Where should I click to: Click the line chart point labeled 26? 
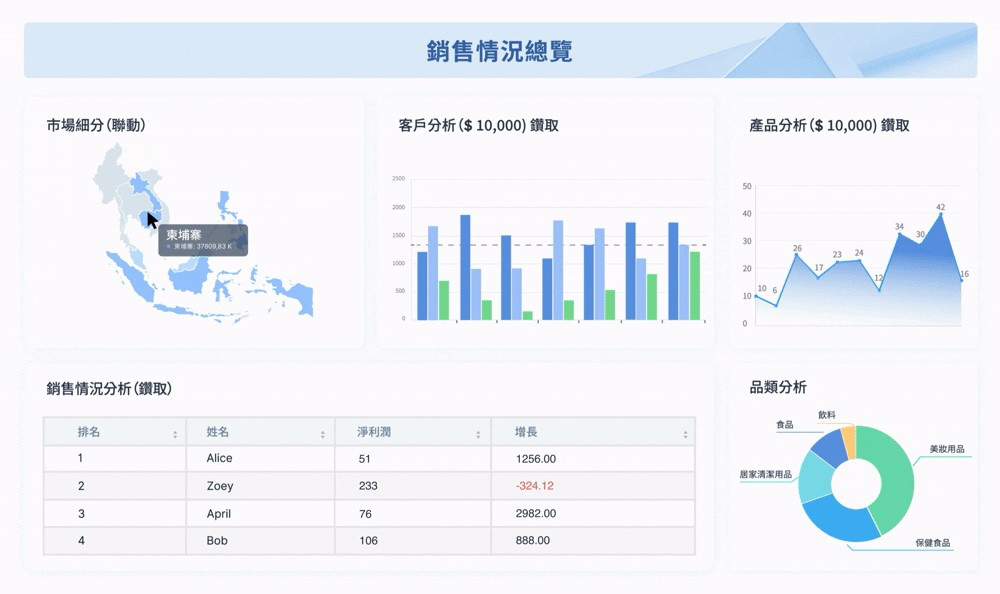click(797, 255)
